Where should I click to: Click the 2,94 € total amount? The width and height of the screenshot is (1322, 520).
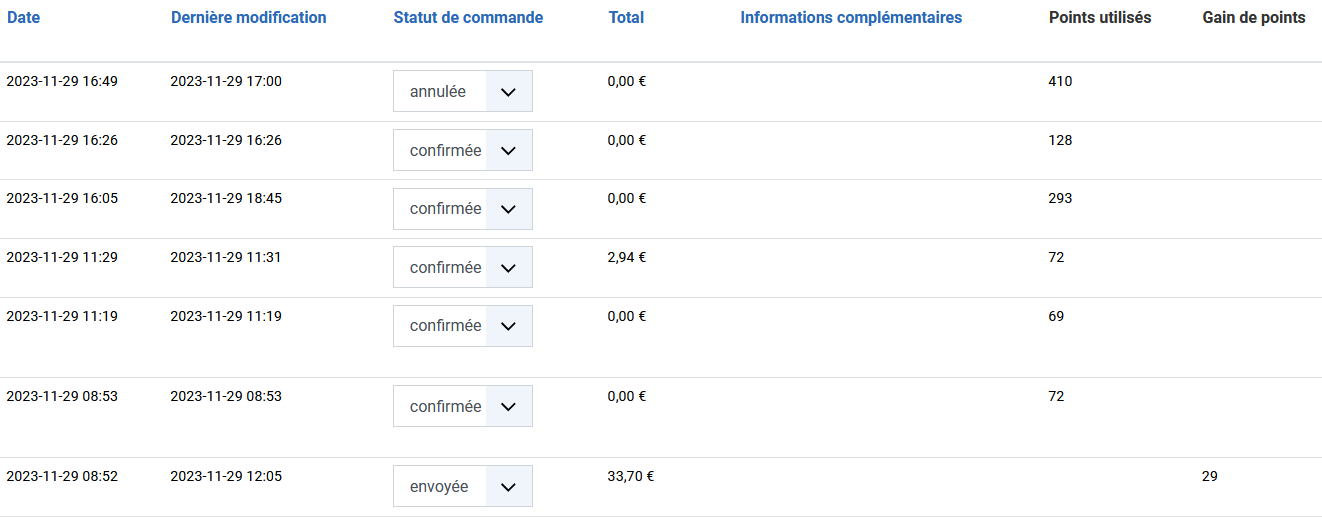pyautogui.click(x=627, y=257)
